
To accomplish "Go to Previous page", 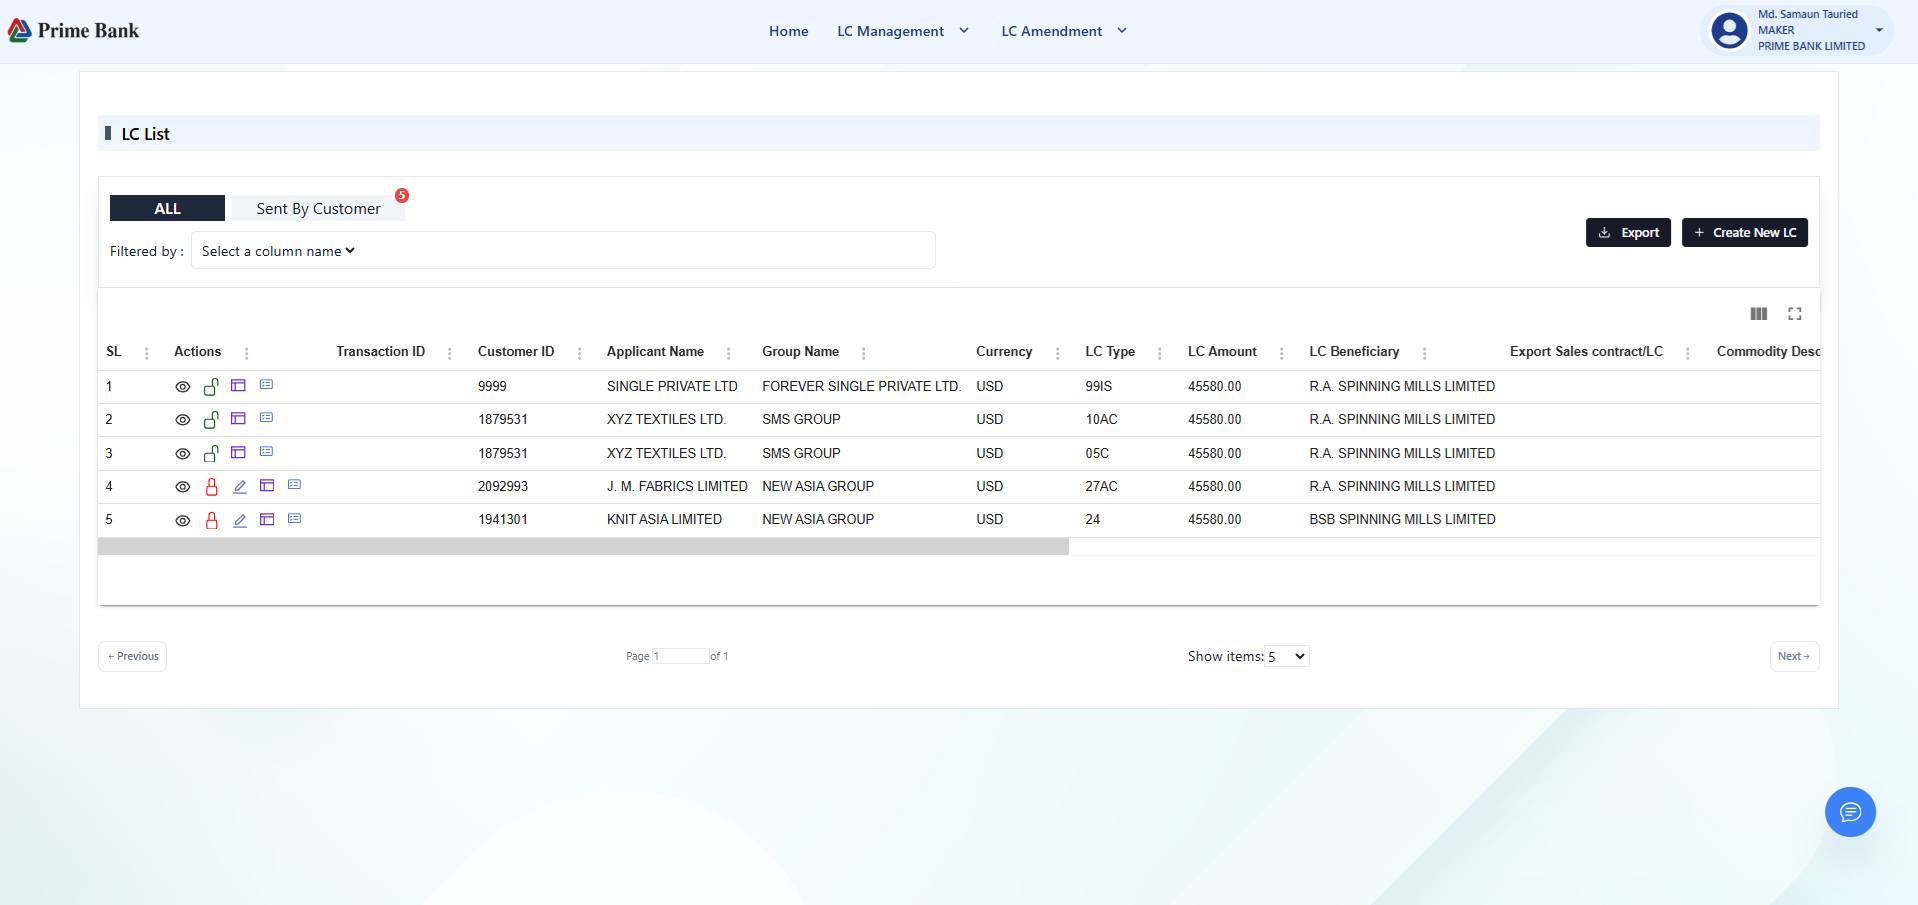I will 132,656.
